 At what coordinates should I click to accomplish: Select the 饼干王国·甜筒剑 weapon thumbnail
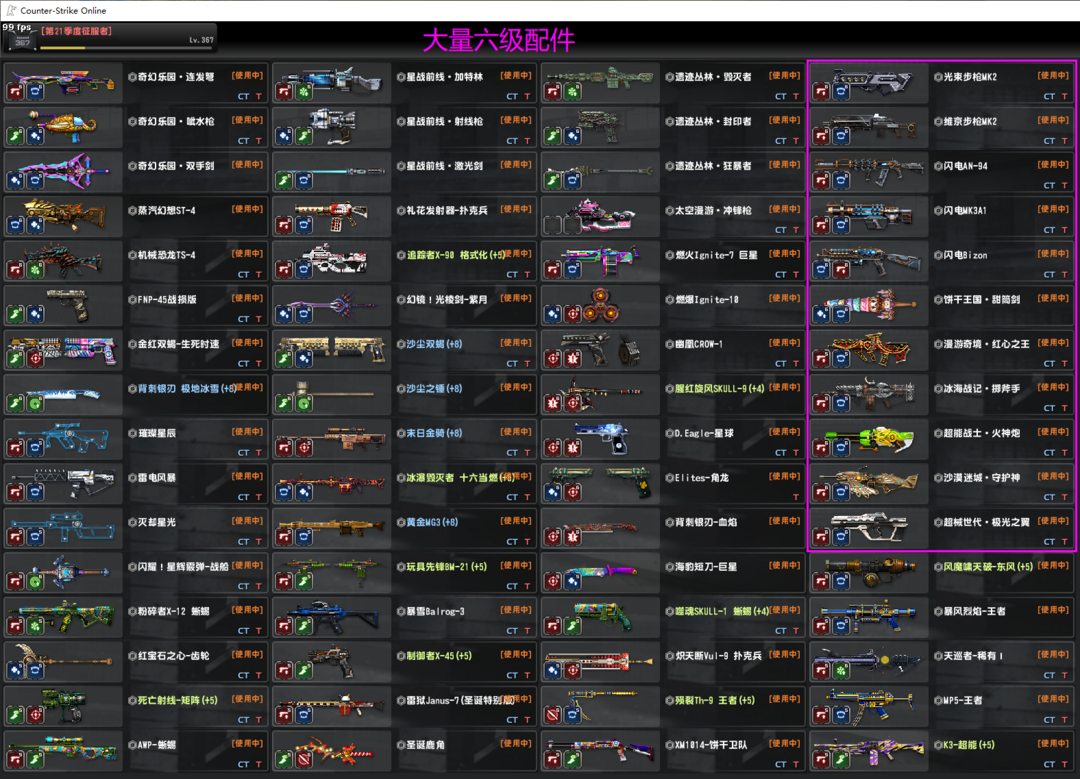pyautogui.click(x=869, y=306)
